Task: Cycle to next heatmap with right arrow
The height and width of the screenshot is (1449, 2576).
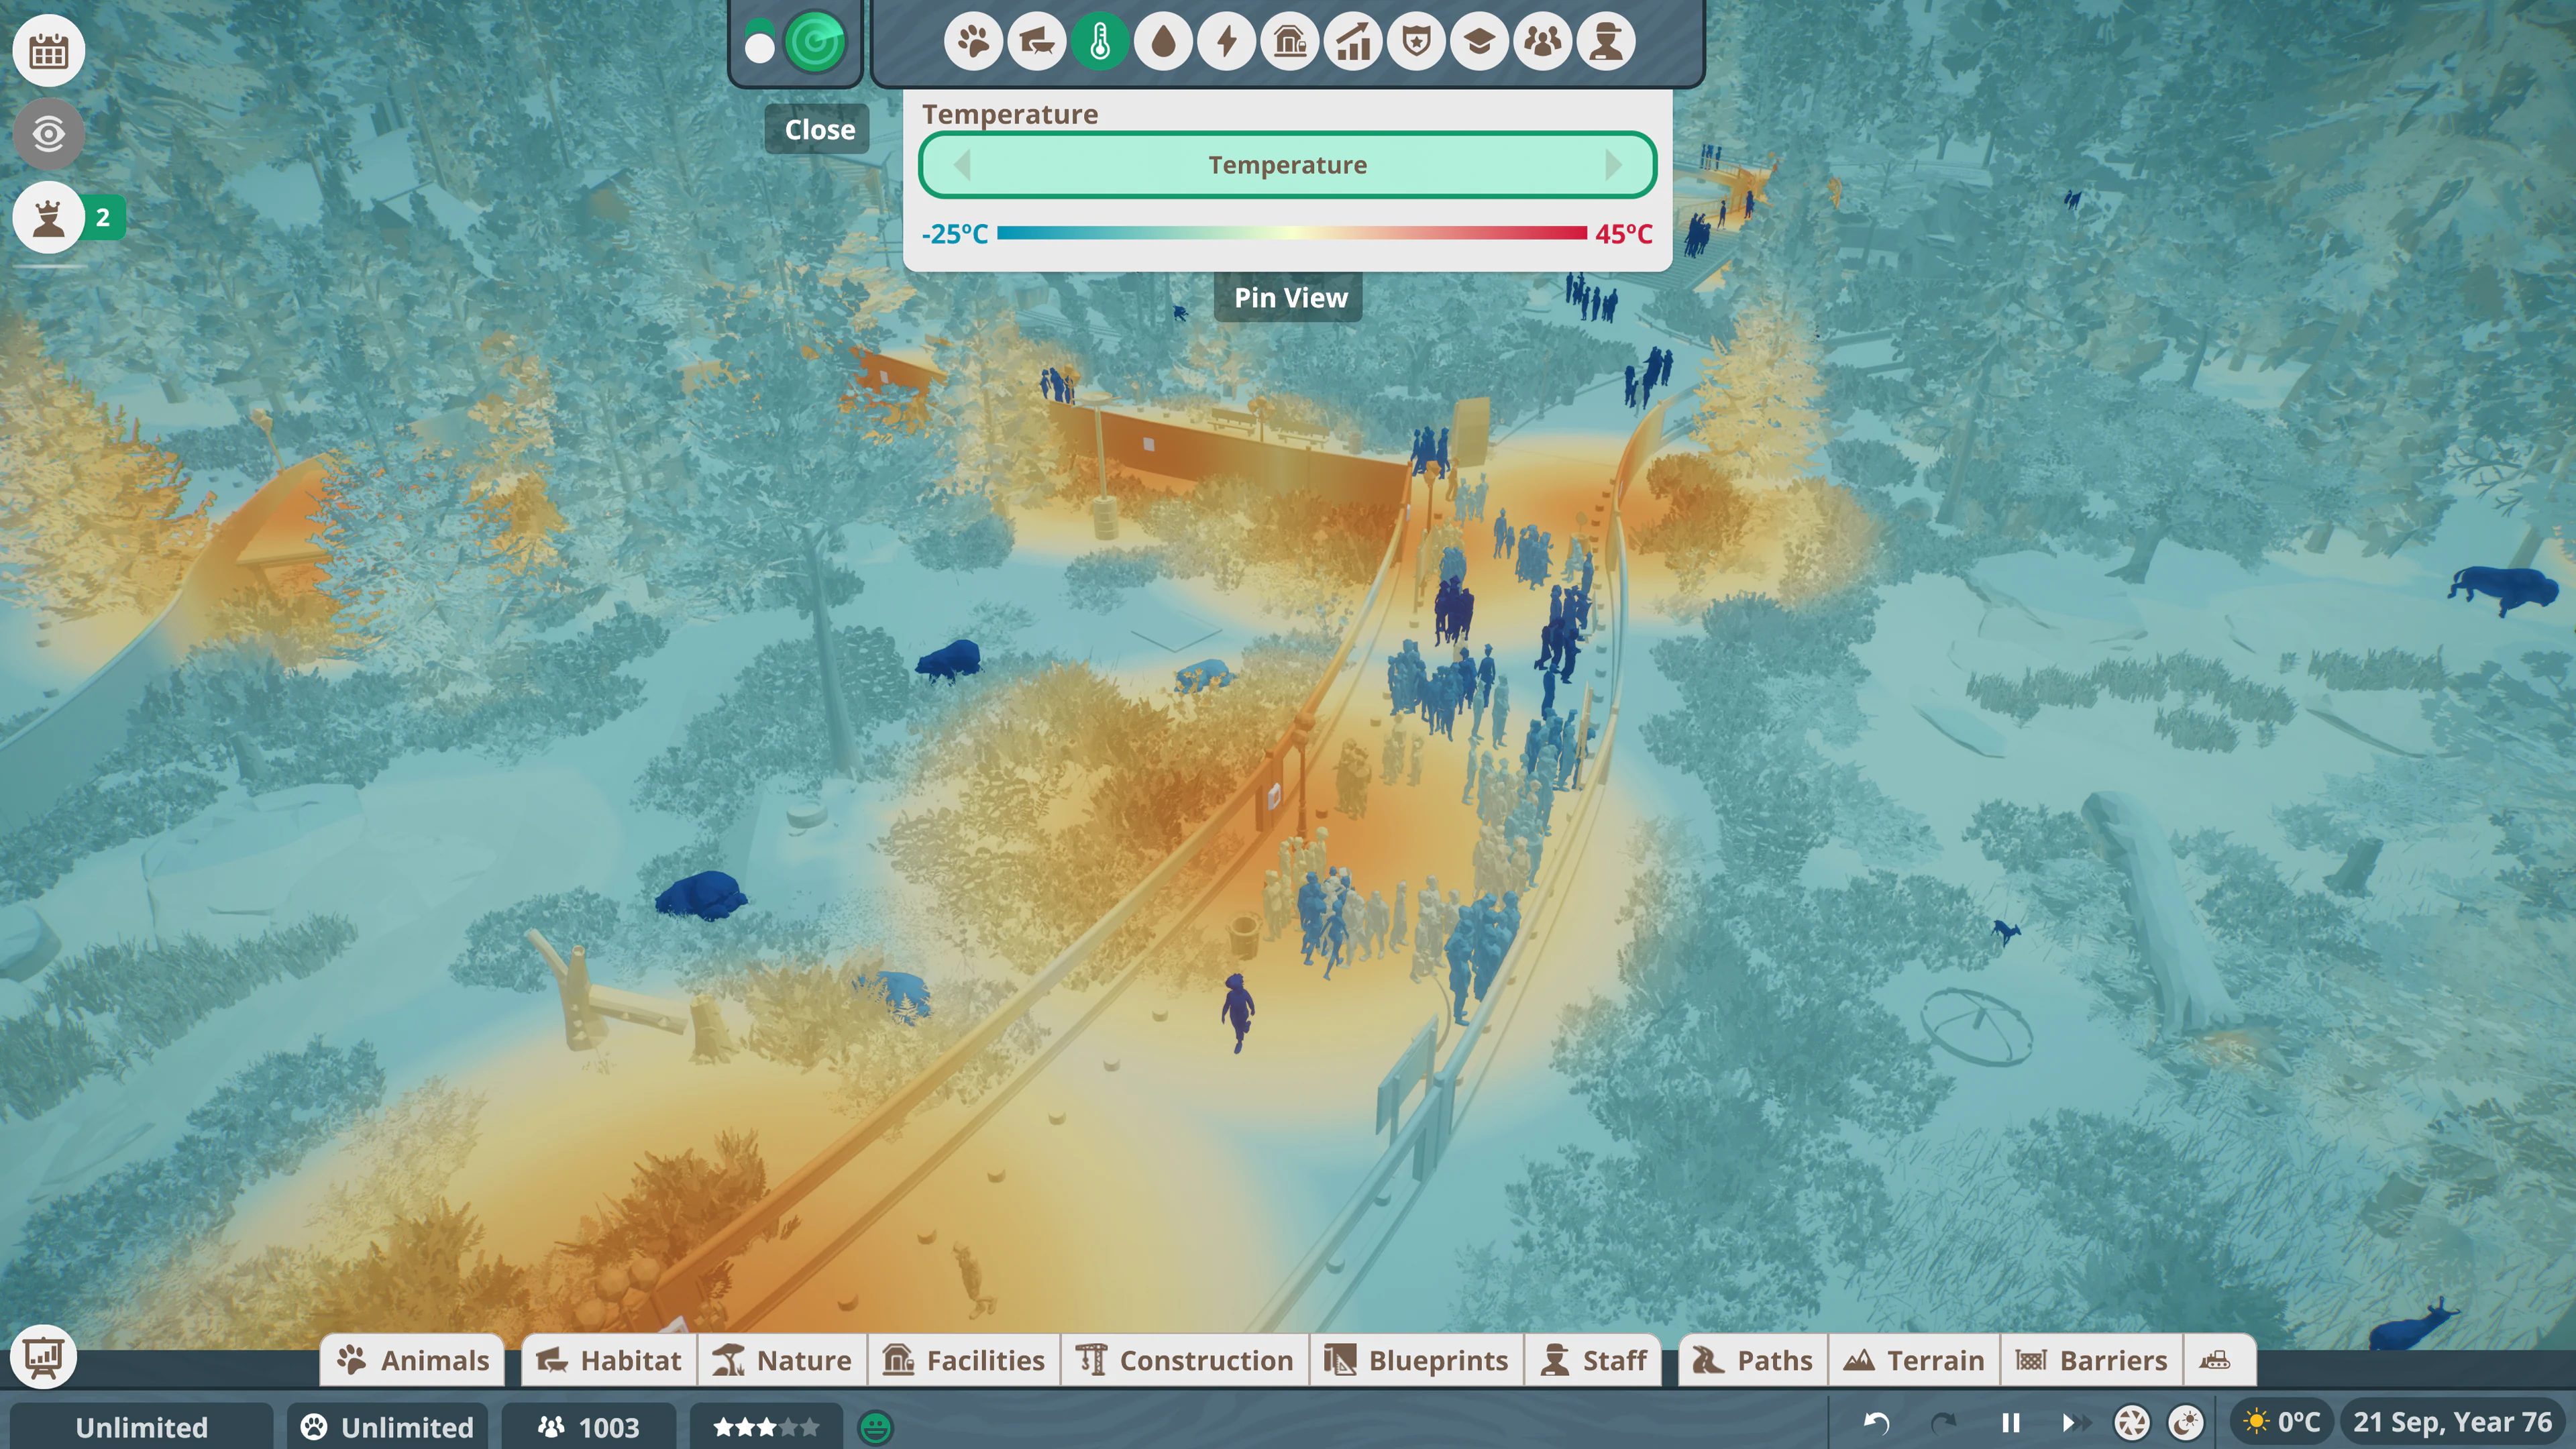Action: 1614,165
